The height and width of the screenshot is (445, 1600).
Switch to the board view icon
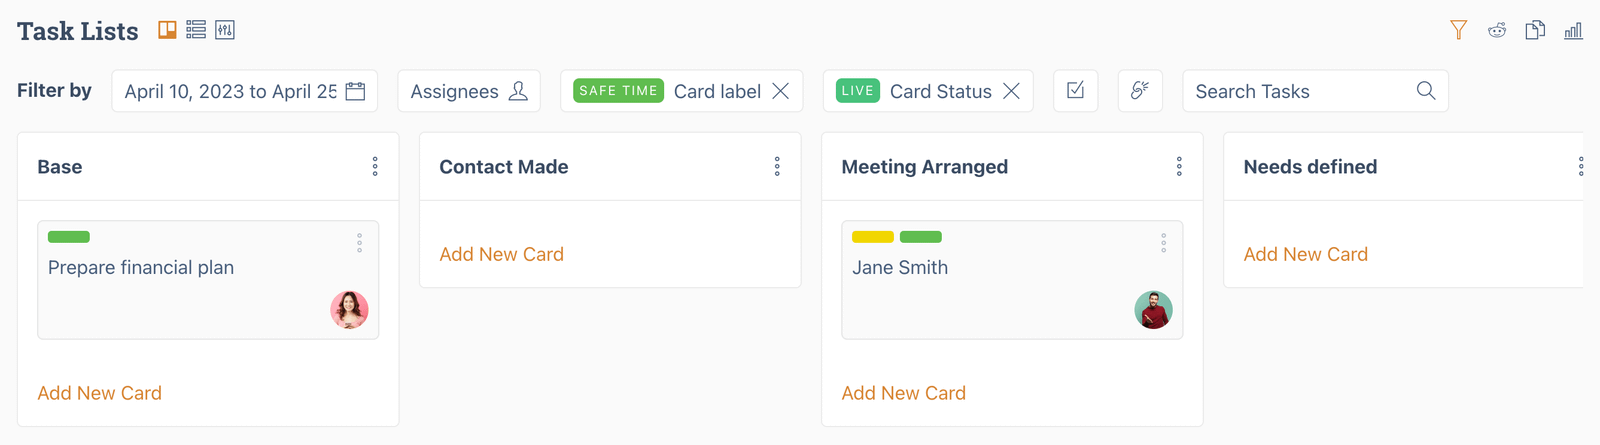coord(167,30)
